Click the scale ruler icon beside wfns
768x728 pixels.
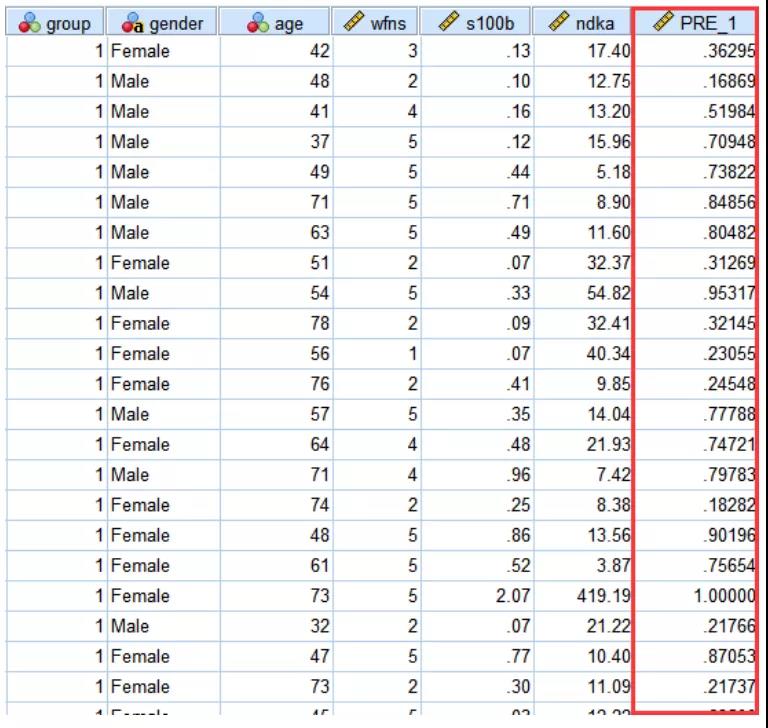pos(354,24)
